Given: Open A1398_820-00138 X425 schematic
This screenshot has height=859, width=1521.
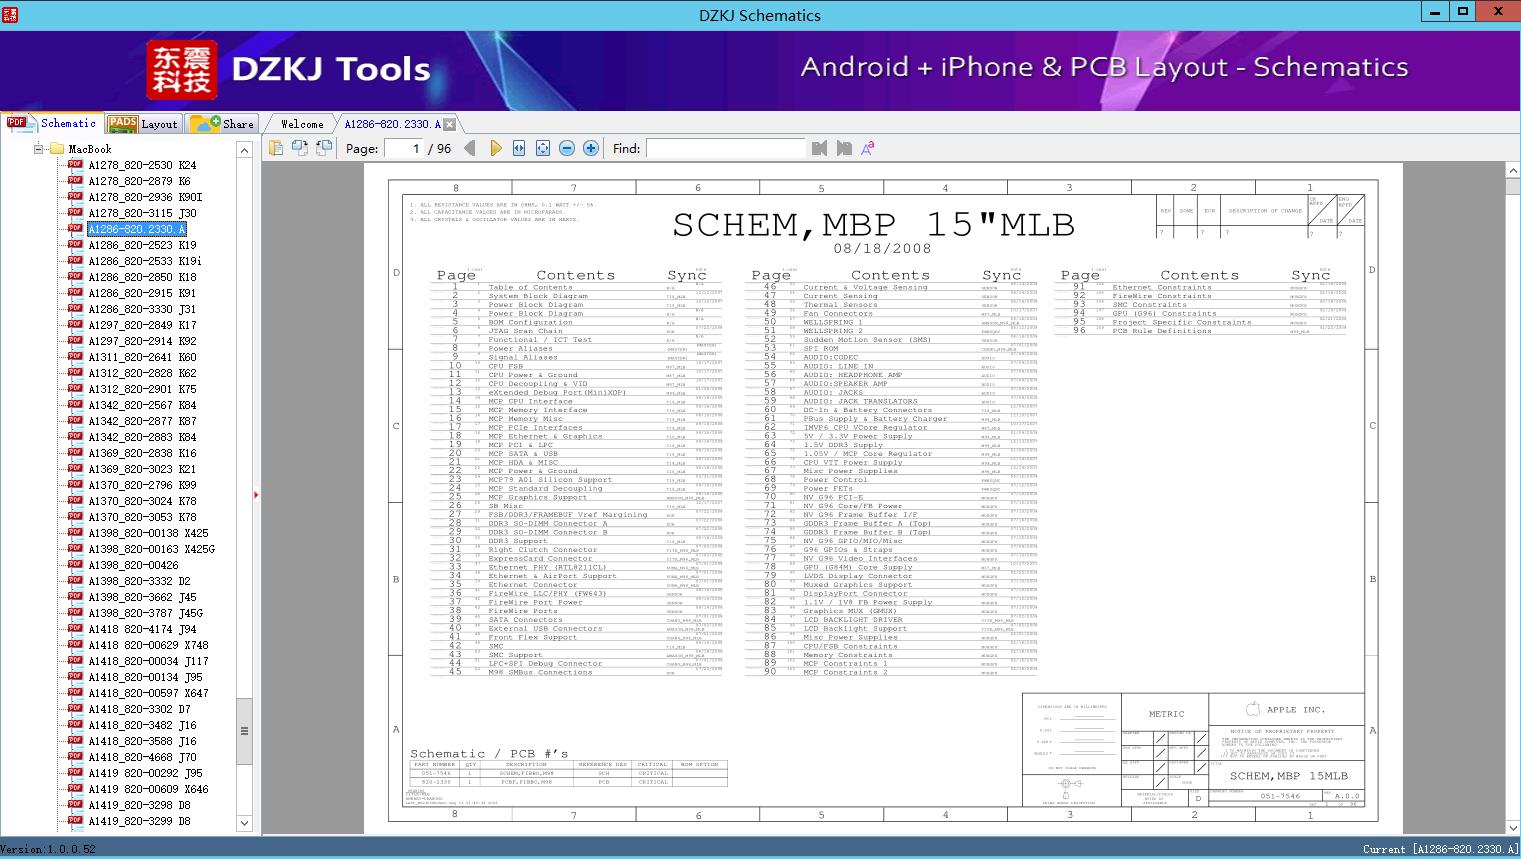Looking at the screenshot, I should 148,533.
